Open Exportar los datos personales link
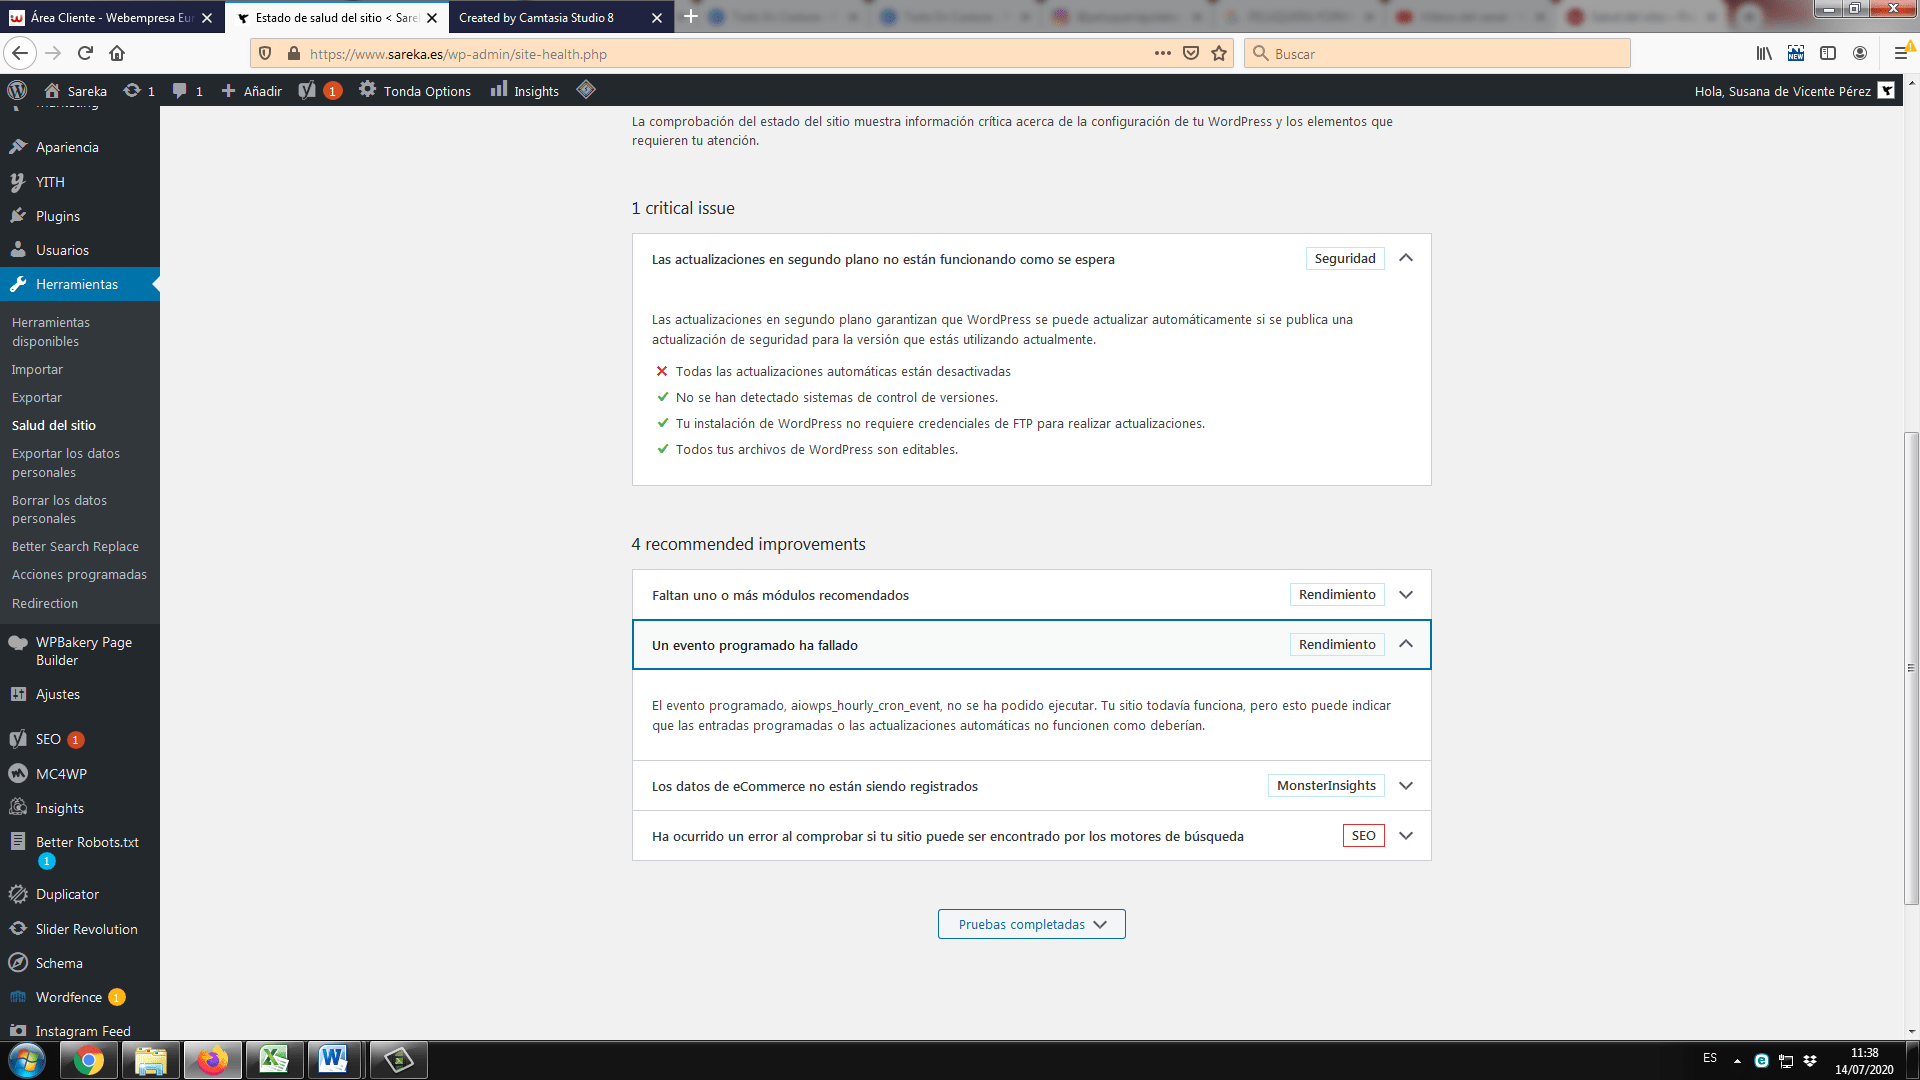Image resolution: width=1920 pixels, height=1080 pixels. (66, 463)
